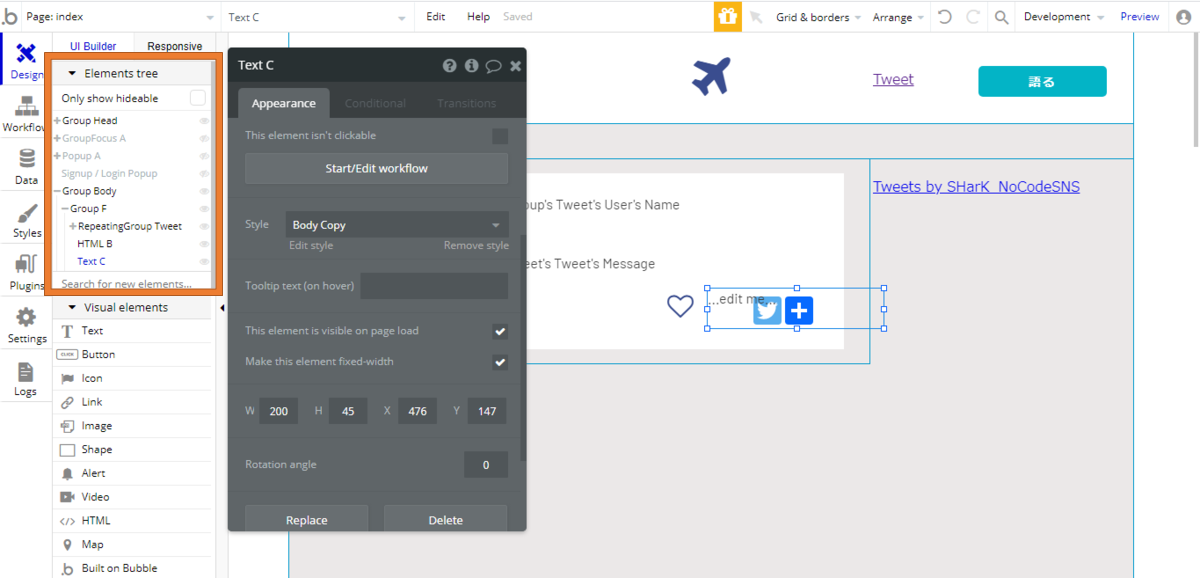Click the airplane logo on canvas
The image size is (1200, 578).
pos(711,77)
